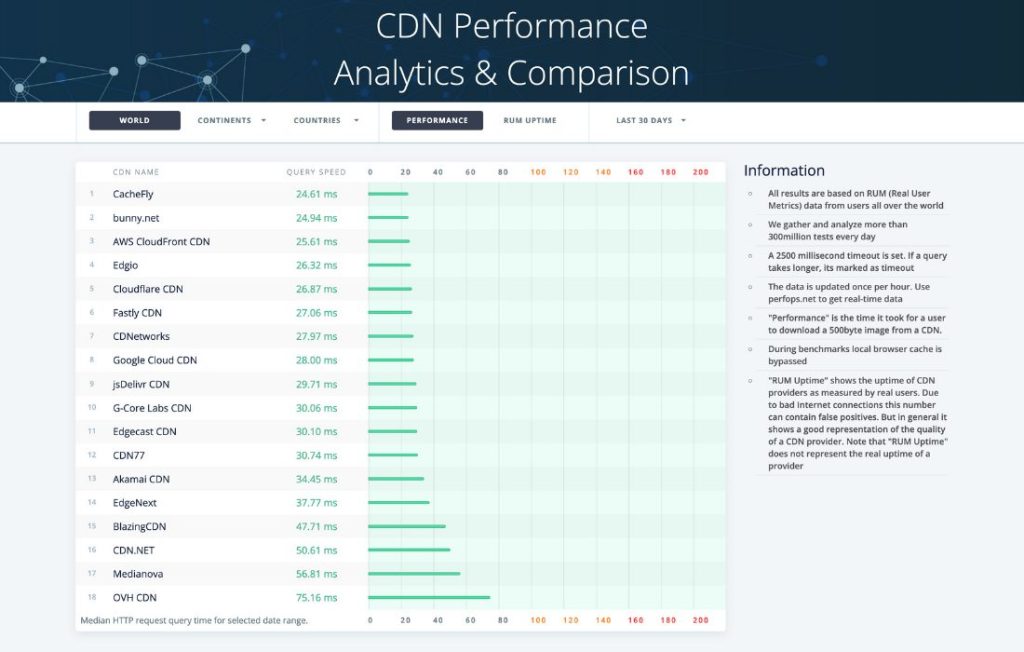Select the Edgio row name

pos(125,265)
